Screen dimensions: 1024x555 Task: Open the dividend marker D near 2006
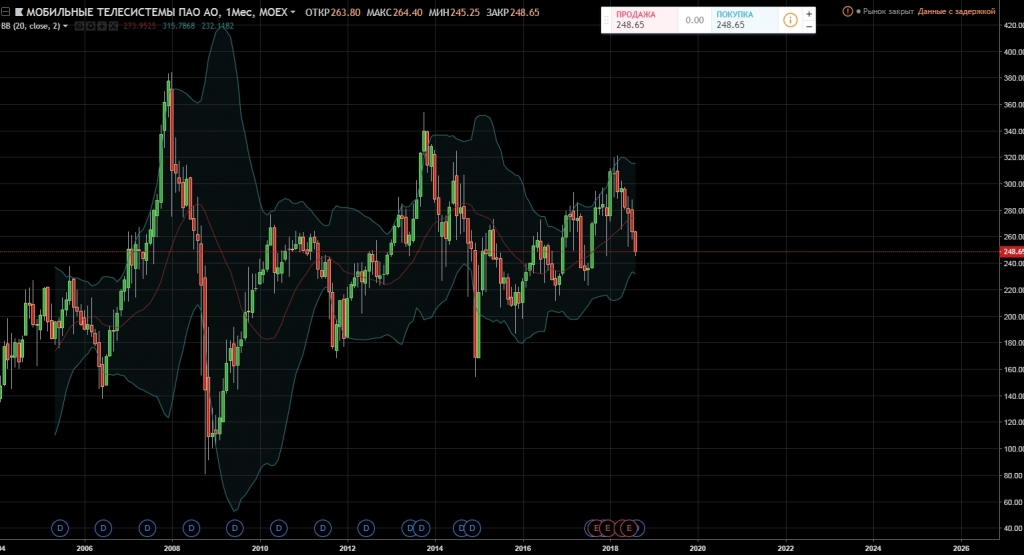click(59, 528)
